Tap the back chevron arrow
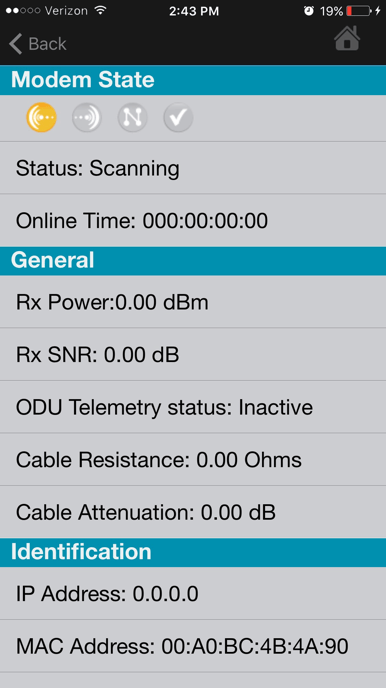Viewport: 386px width, 688px height. [x=16, y=44]
